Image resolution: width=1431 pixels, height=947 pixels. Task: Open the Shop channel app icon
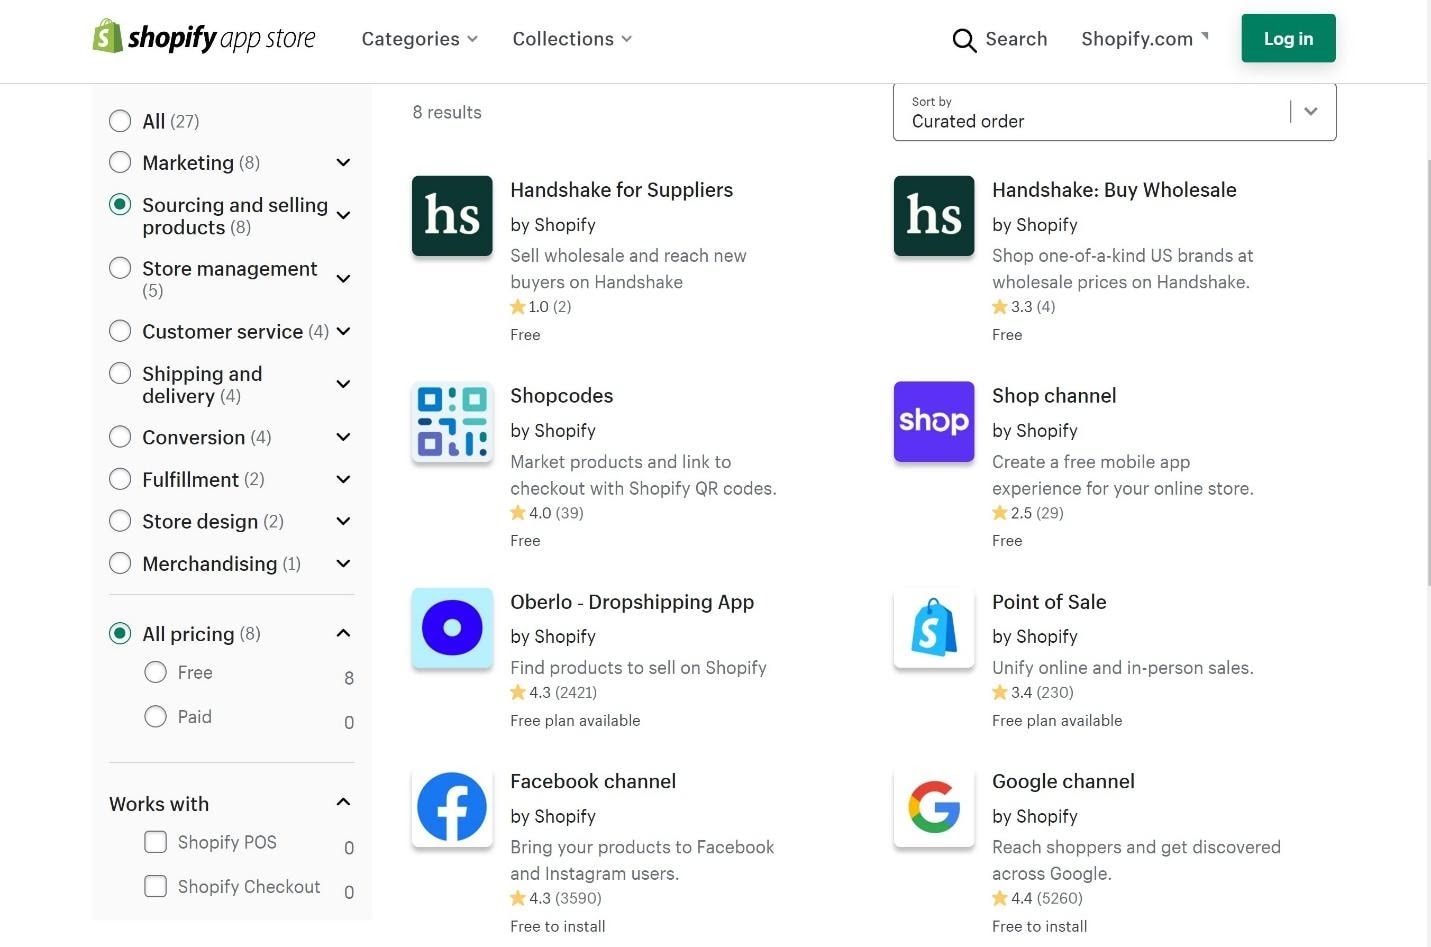[934, 422]
